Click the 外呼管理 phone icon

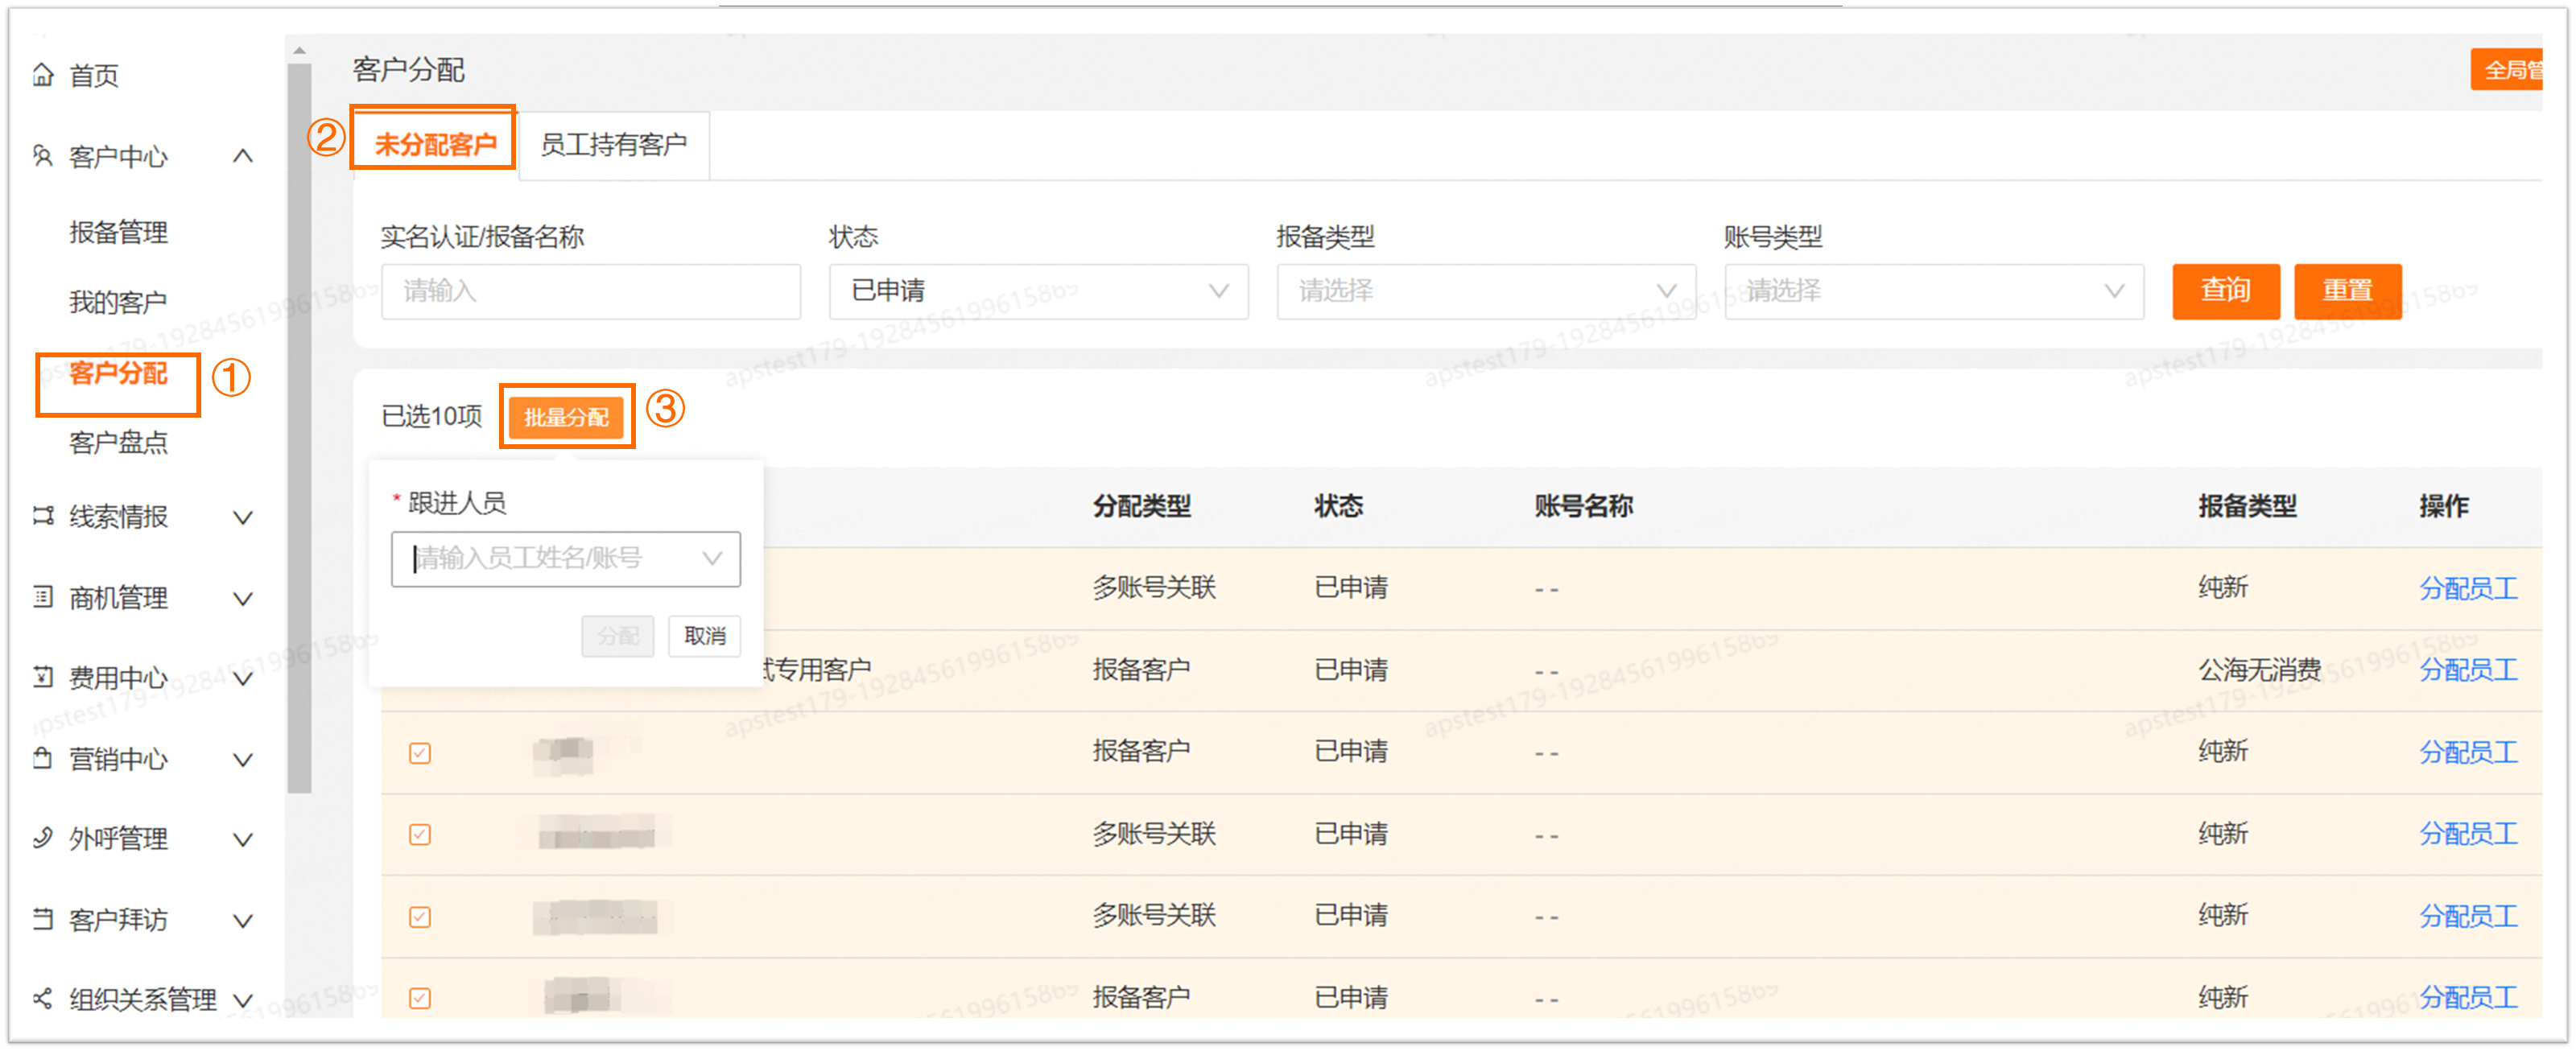click(x=43, y=838)
